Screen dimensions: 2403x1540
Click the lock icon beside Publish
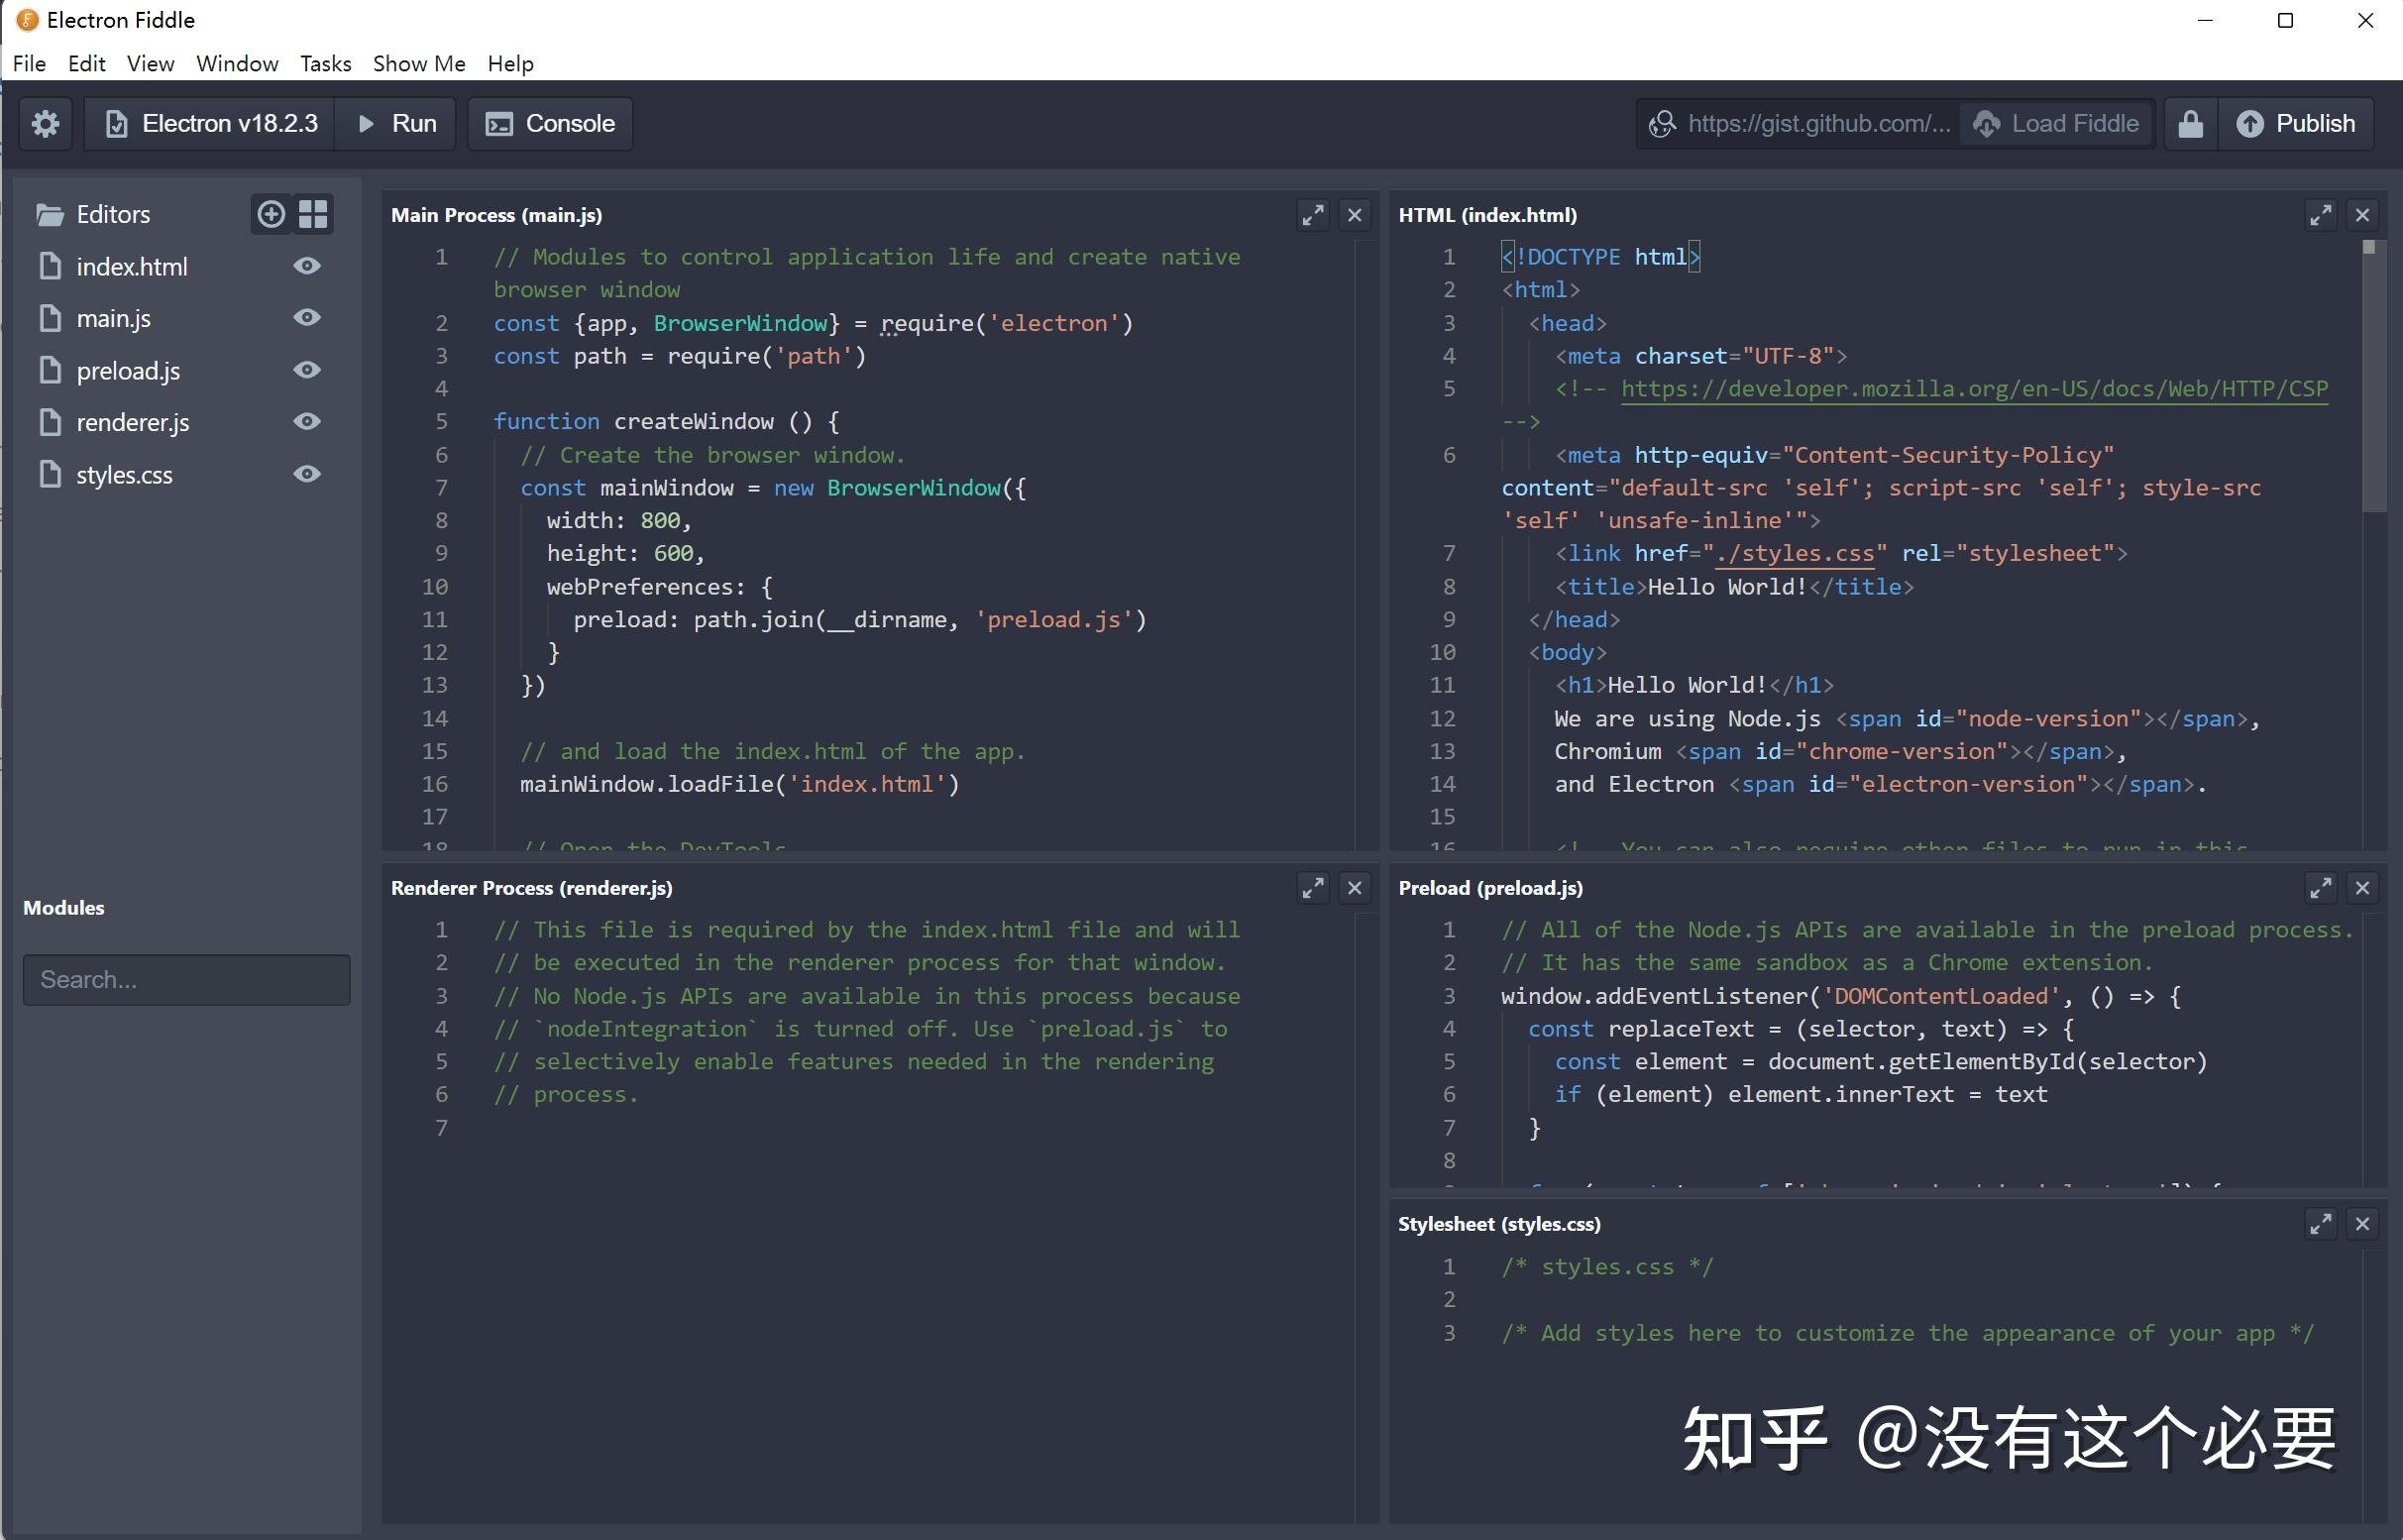click(x=2190, y=124)
